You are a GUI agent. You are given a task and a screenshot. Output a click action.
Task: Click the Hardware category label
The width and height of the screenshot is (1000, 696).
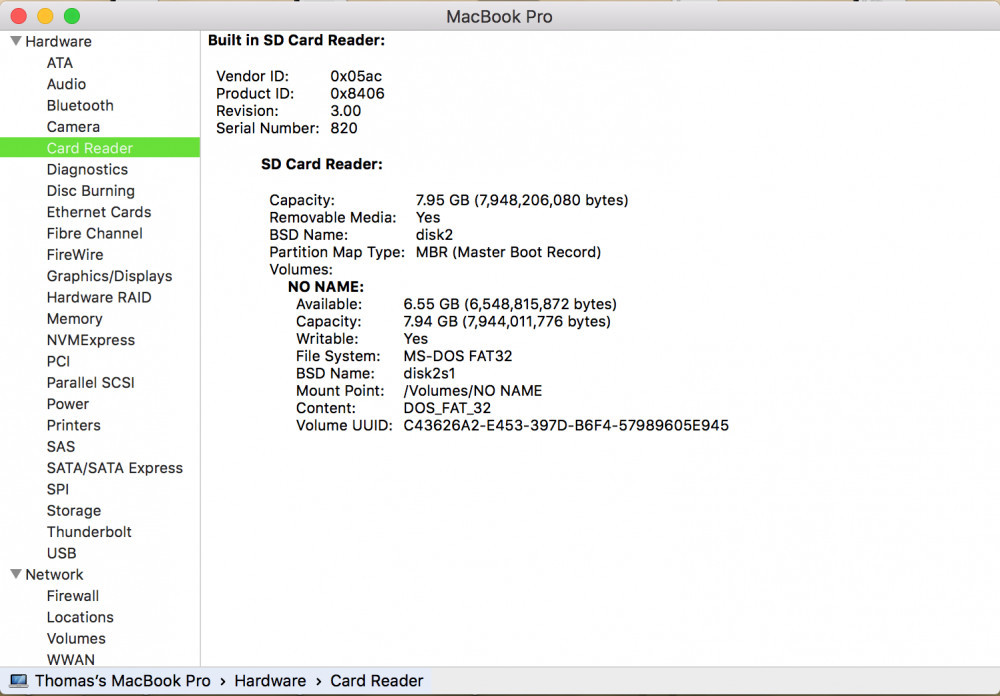58,41
